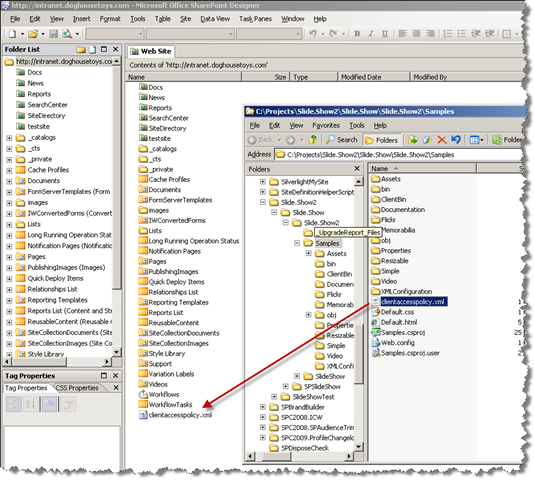Screen dimensions: 534x480
Task: Click Show Set Properties on Top icon in Tag Properties
Action: pos(49,404)
